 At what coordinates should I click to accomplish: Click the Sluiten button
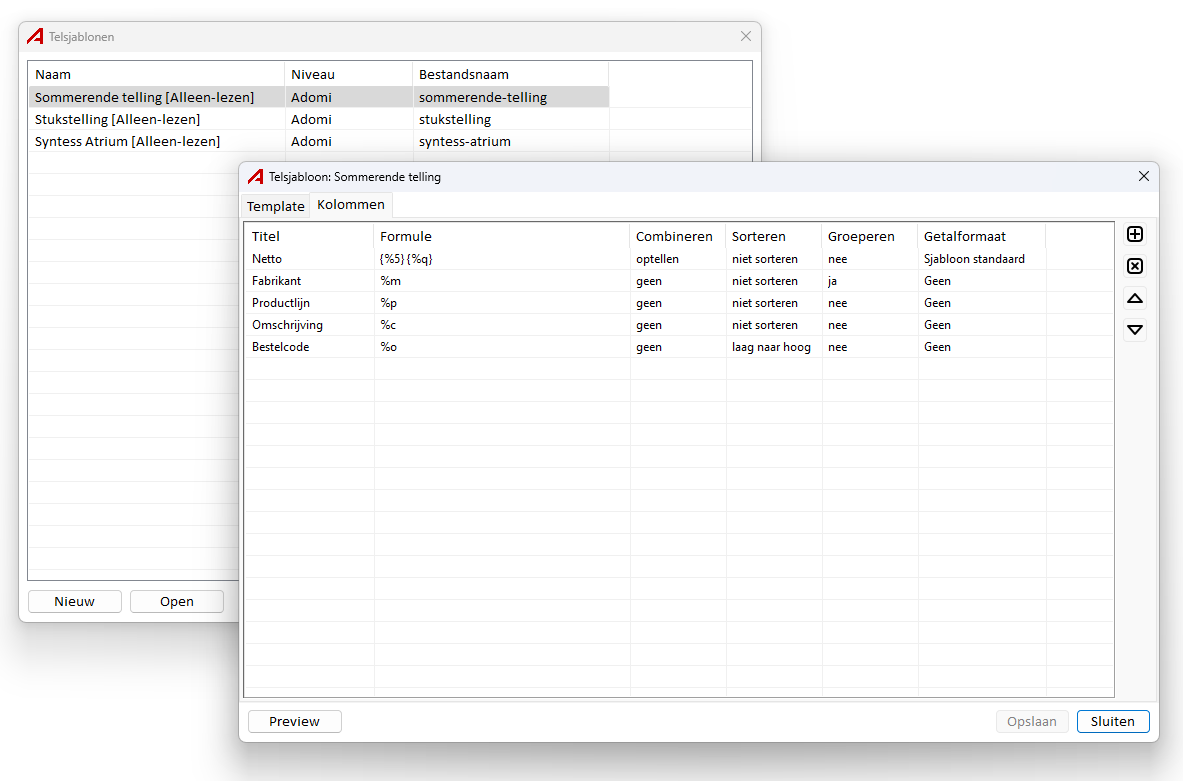[1113, 721]
